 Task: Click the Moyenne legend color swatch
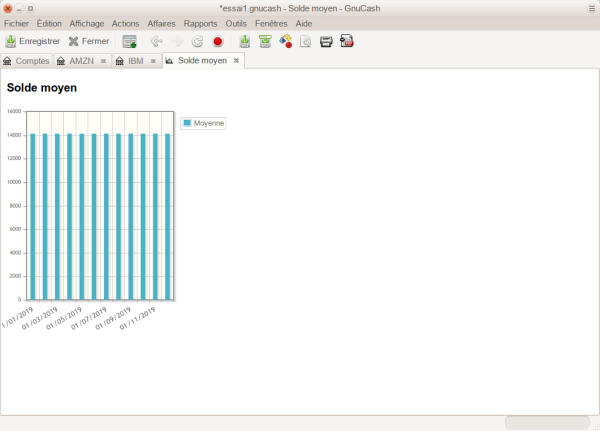point(187,123)
